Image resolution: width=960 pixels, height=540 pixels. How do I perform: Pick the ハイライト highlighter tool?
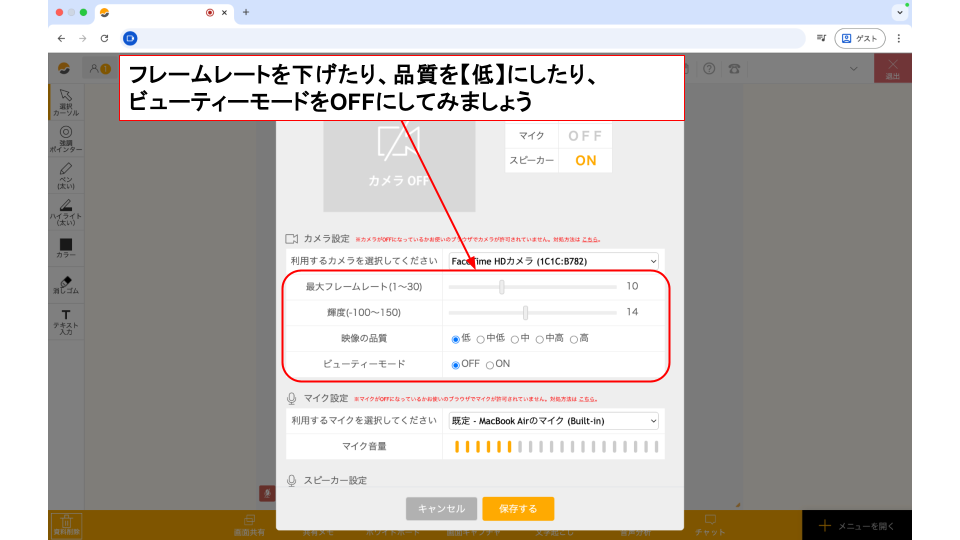pos(65,210)
